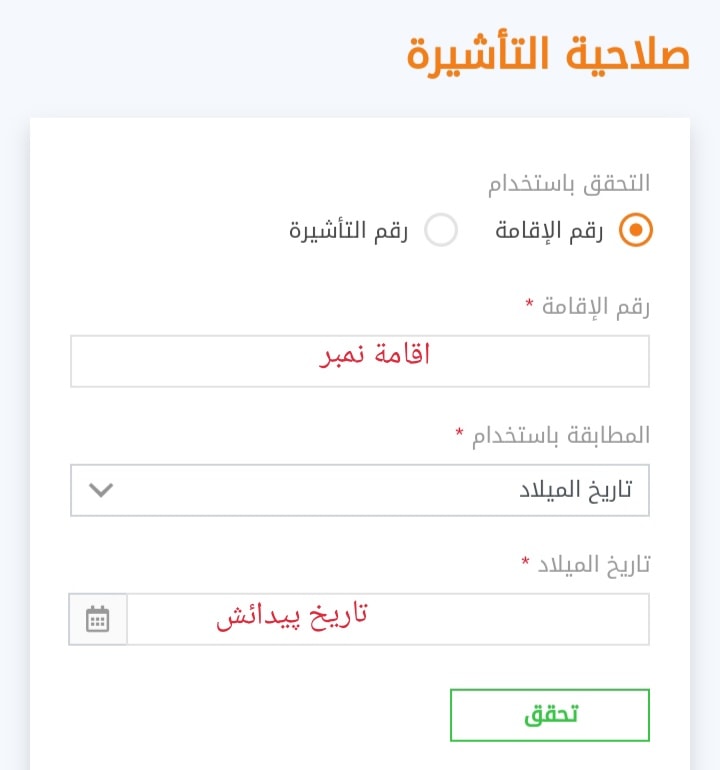Click the selected تاريخ الميلاد value in the dropdown
Screen dimensions: 720x770
[x=576, y=490]
